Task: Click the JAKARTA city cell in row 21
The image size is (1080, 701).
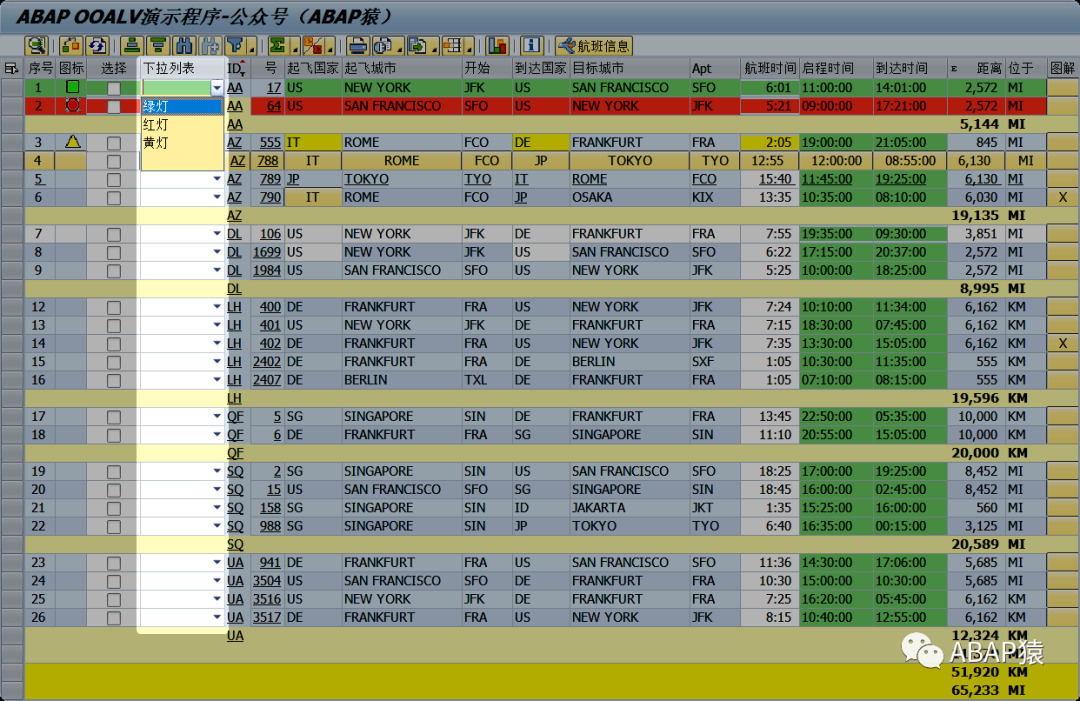Action: click(x=629, y=508)
